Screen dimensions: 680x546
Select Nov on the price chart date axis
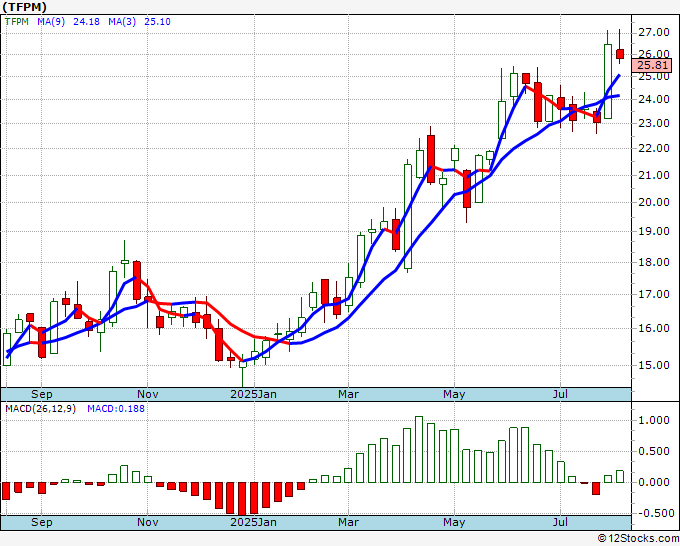point(147,394)
